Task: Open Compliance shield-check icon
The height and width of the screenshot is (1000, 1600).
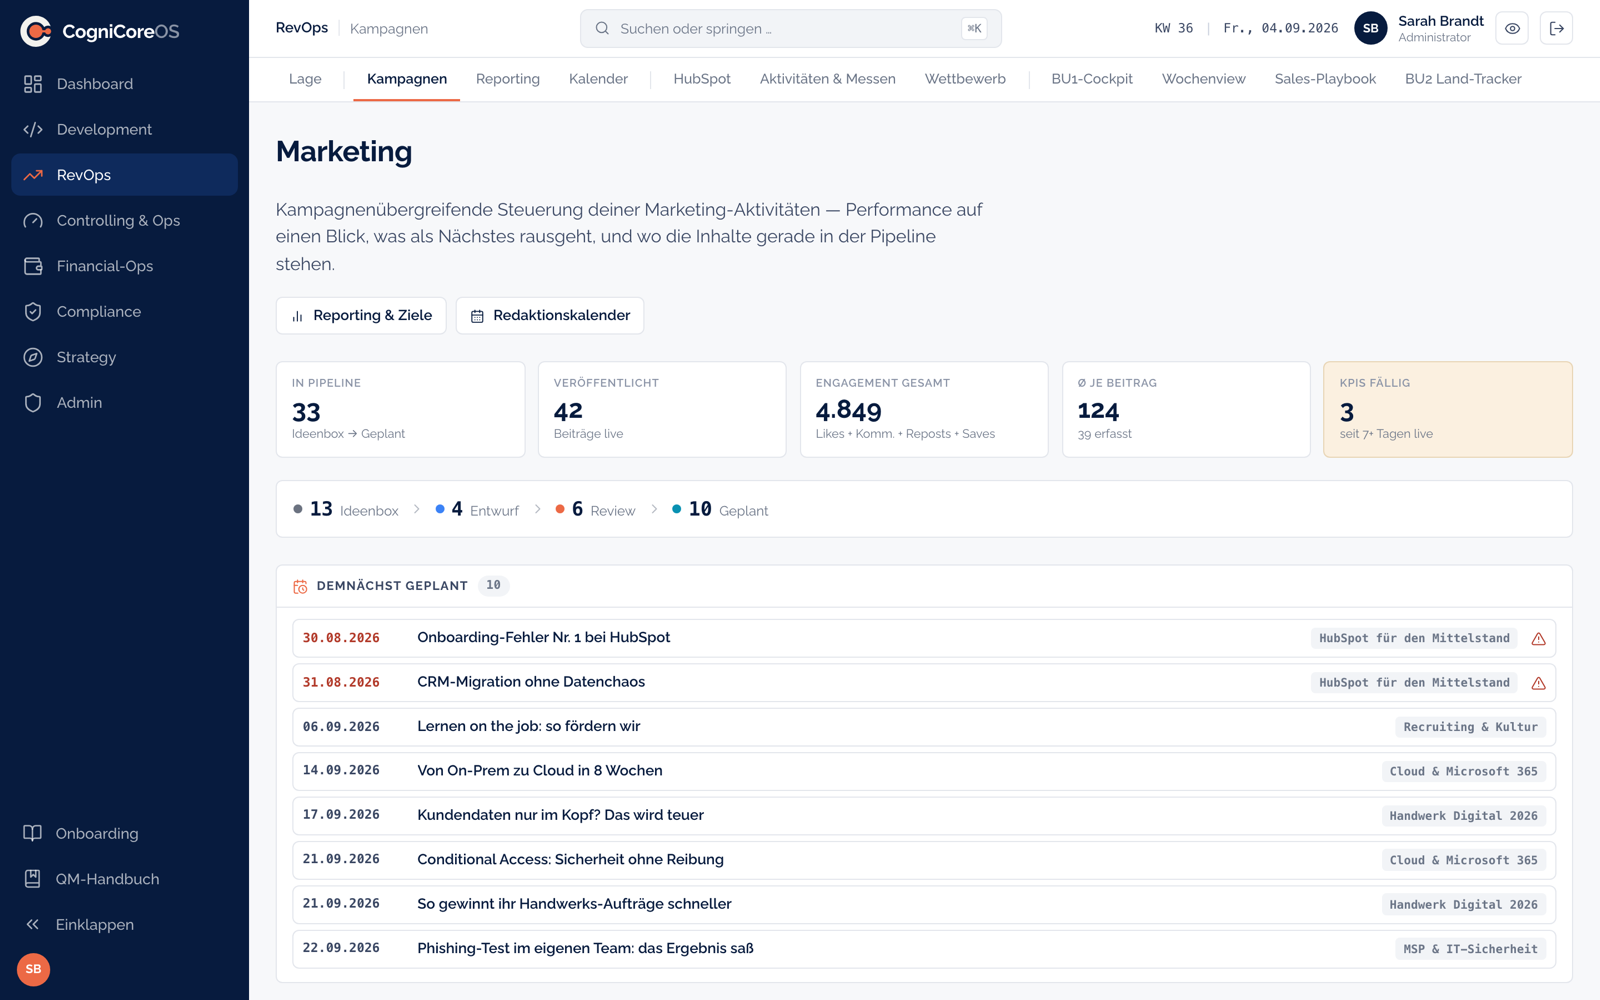Action: click(33, 311)
